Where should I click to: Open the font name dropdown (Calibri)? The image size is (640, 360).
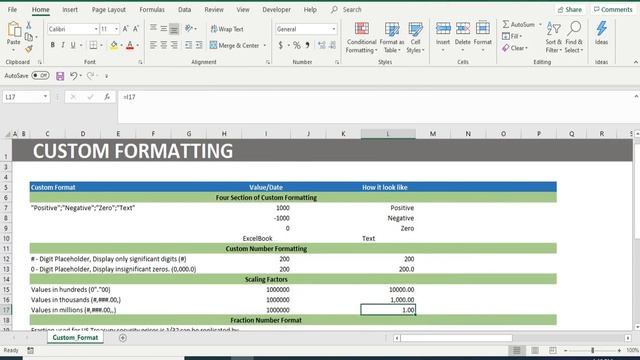[96, 29]
